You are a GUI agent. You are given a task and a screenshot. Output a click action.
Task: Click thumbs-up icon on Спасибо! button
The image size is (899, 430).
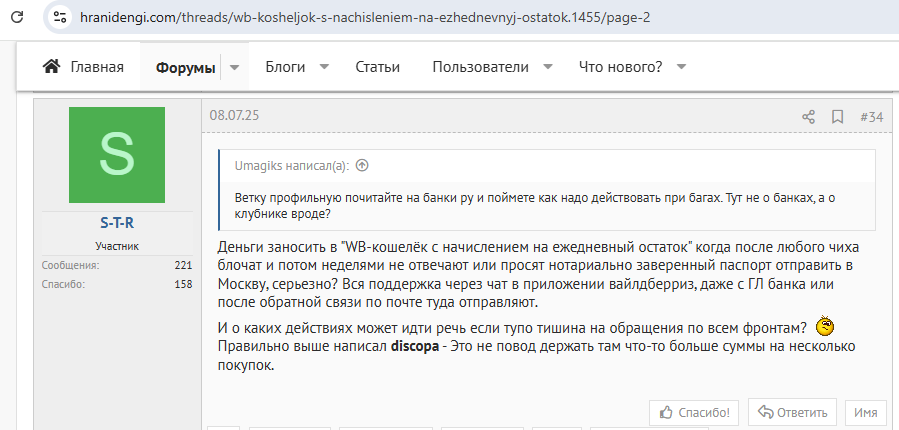click(665, 411)
